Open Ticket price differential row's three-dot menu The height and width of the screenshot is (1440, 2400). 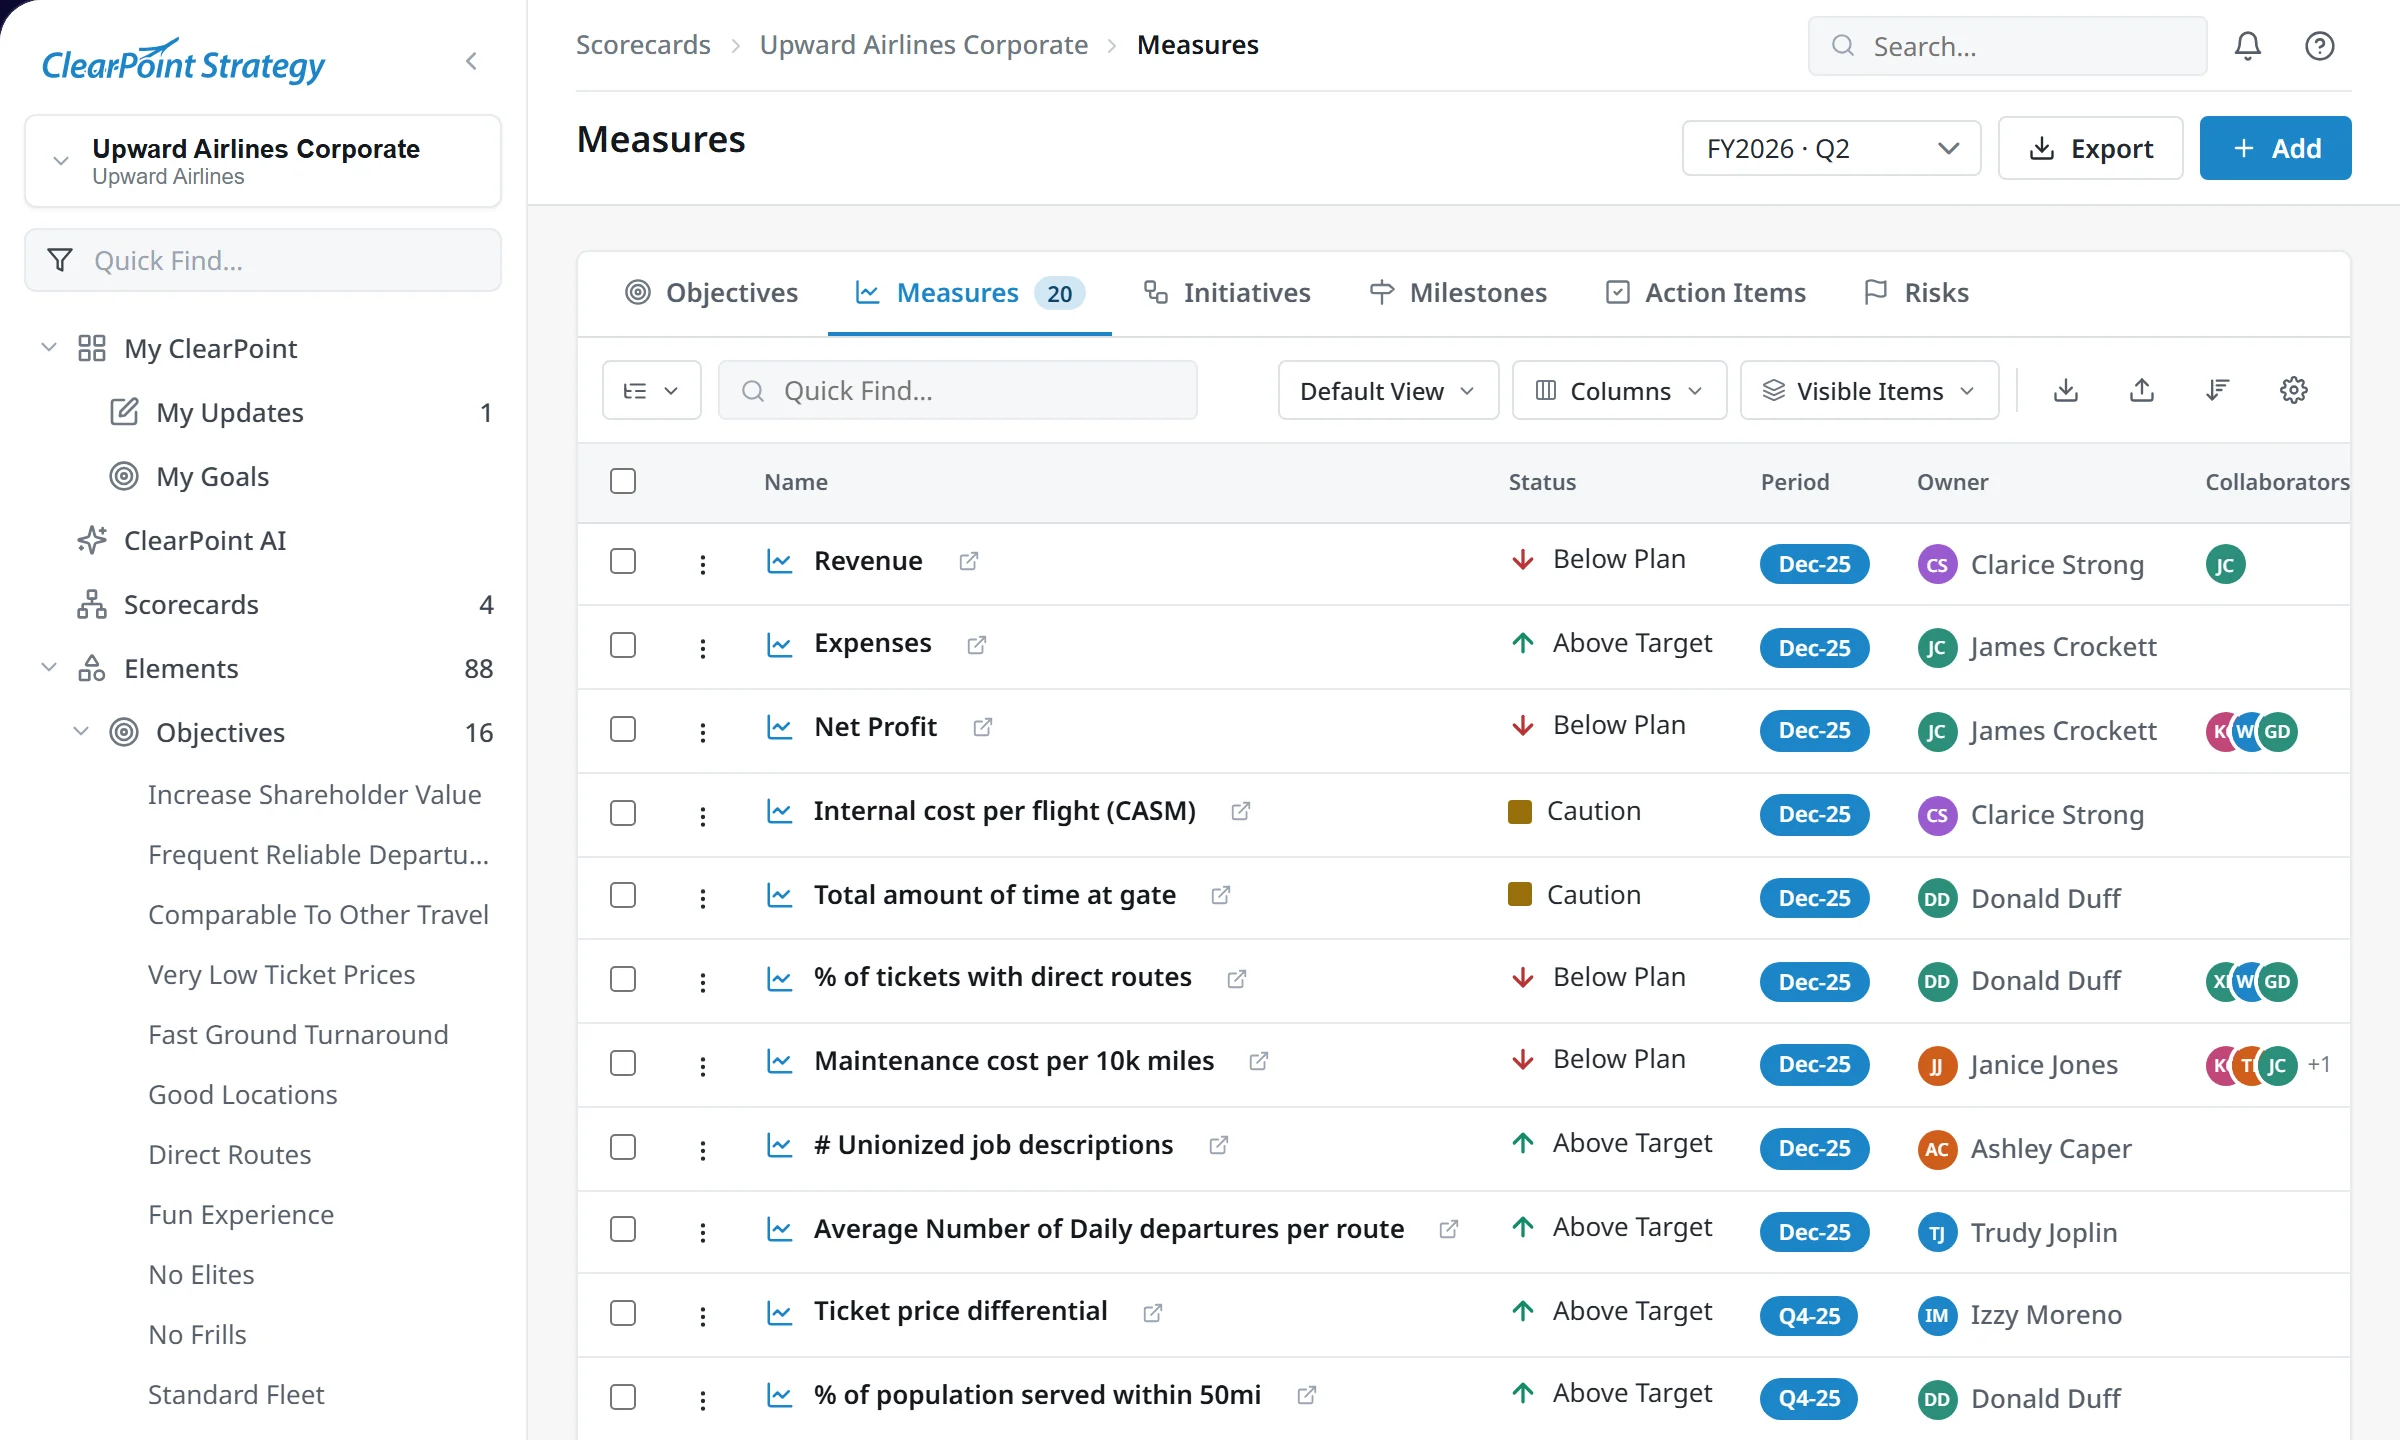click(703, 1315)
